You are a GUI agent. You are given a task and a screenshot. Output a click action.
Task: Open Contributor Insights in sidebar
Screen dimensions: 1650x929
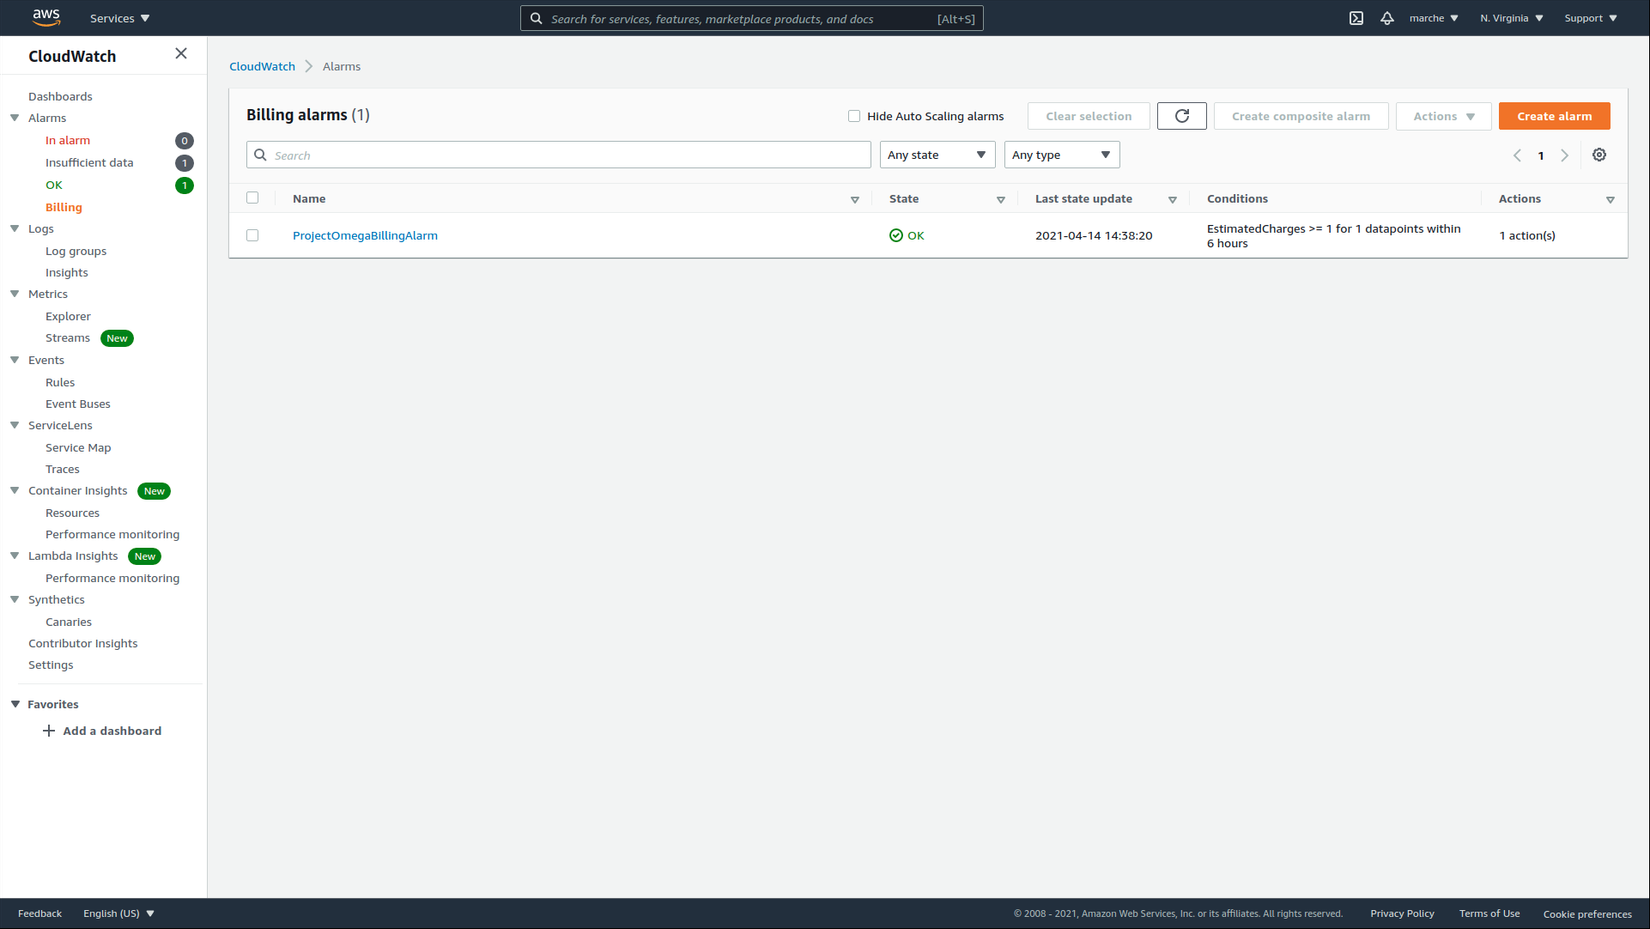(83, 643)
